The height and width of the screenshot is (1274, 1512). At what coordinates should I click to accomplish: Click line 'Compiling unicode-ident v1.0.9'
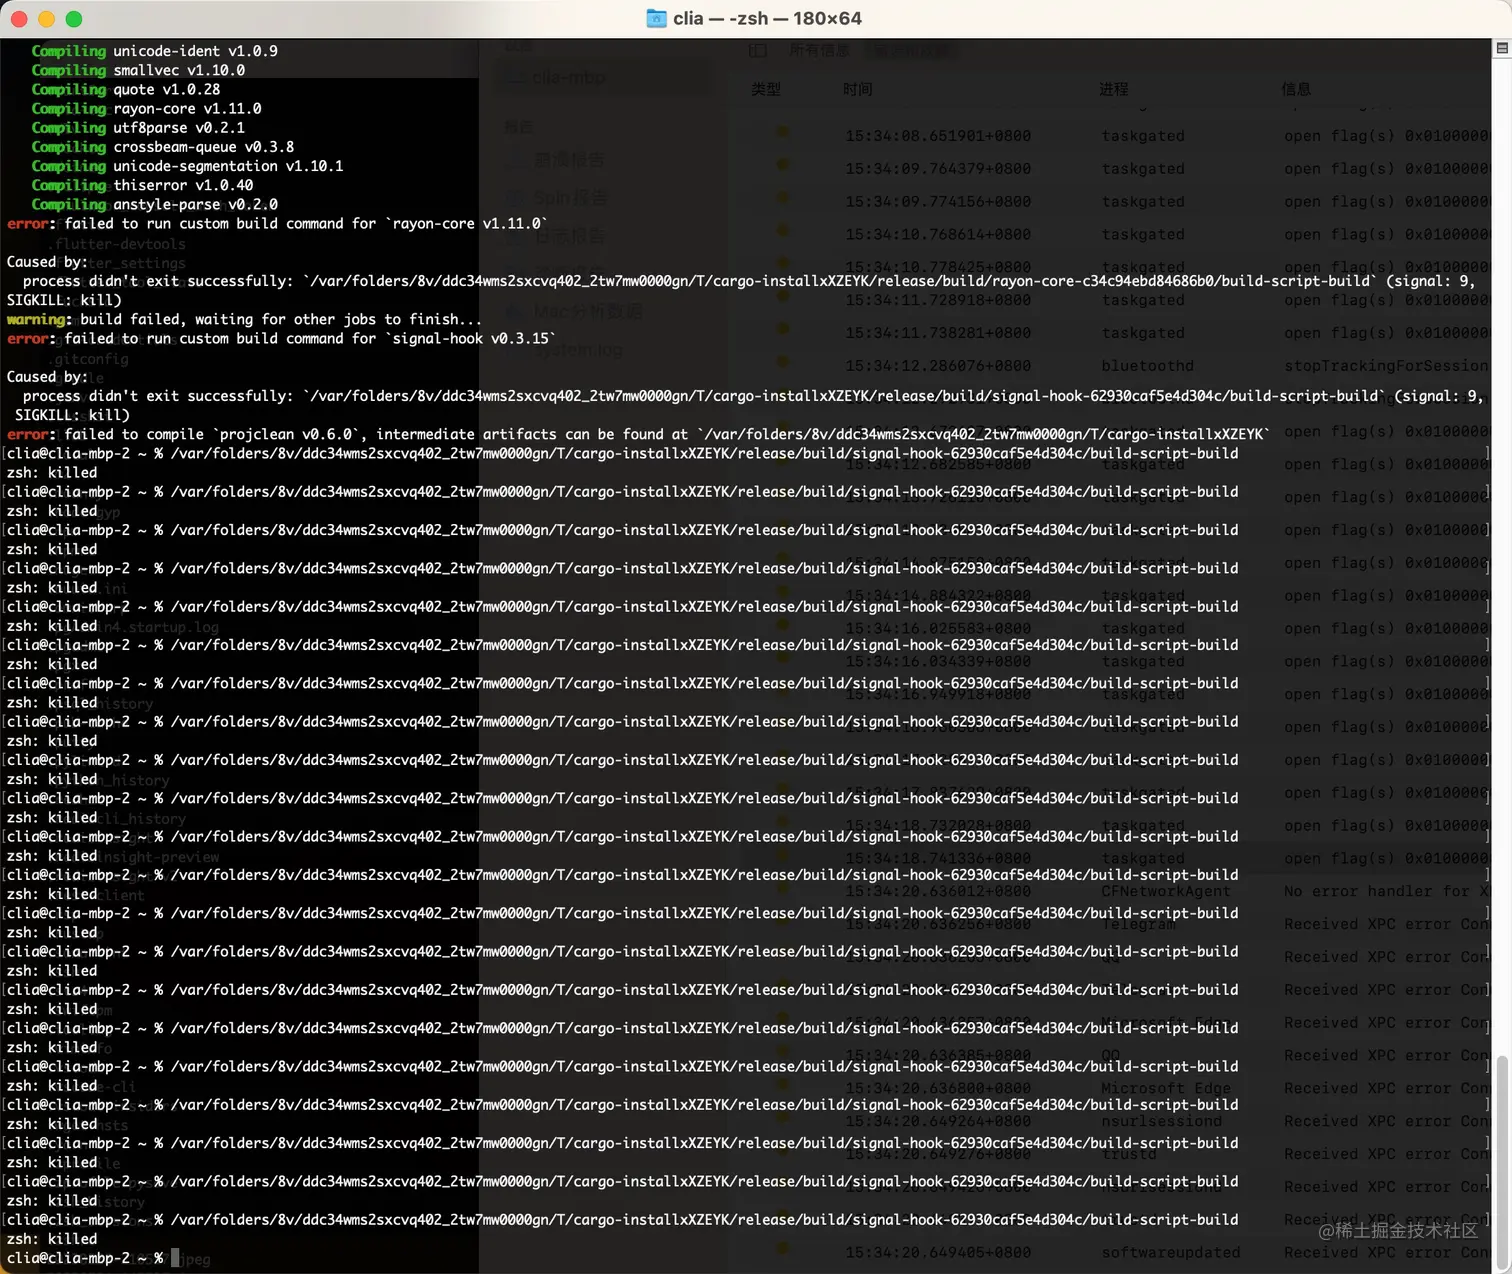pyautogui.click(x=154, y=51)
